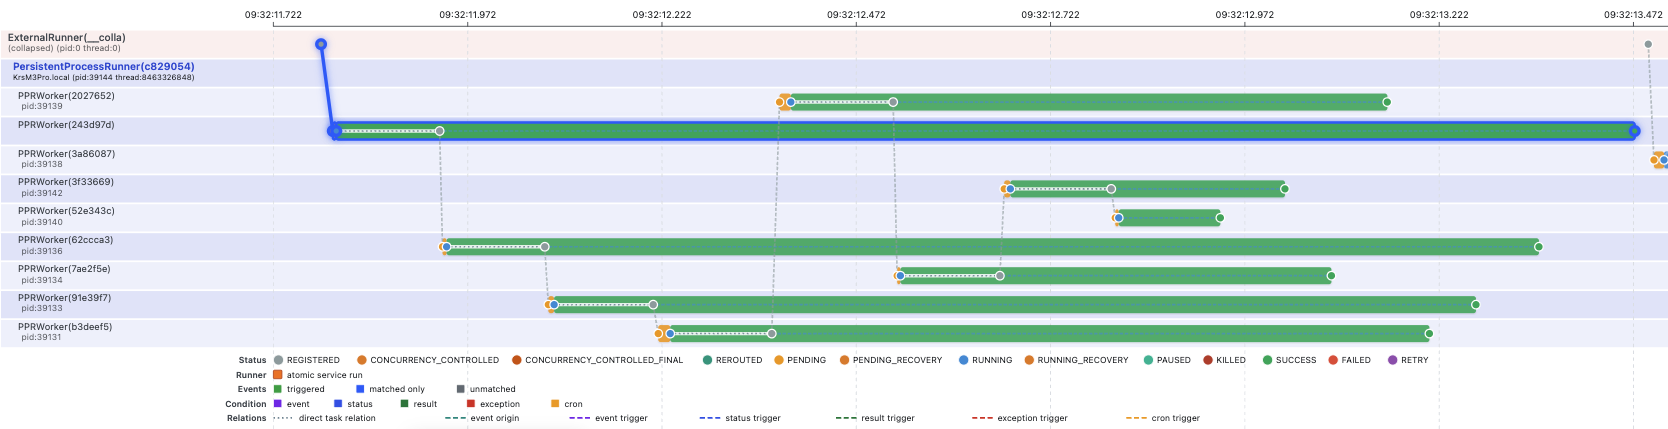Click the triggered events legend swatch

(x=278, y=389)
